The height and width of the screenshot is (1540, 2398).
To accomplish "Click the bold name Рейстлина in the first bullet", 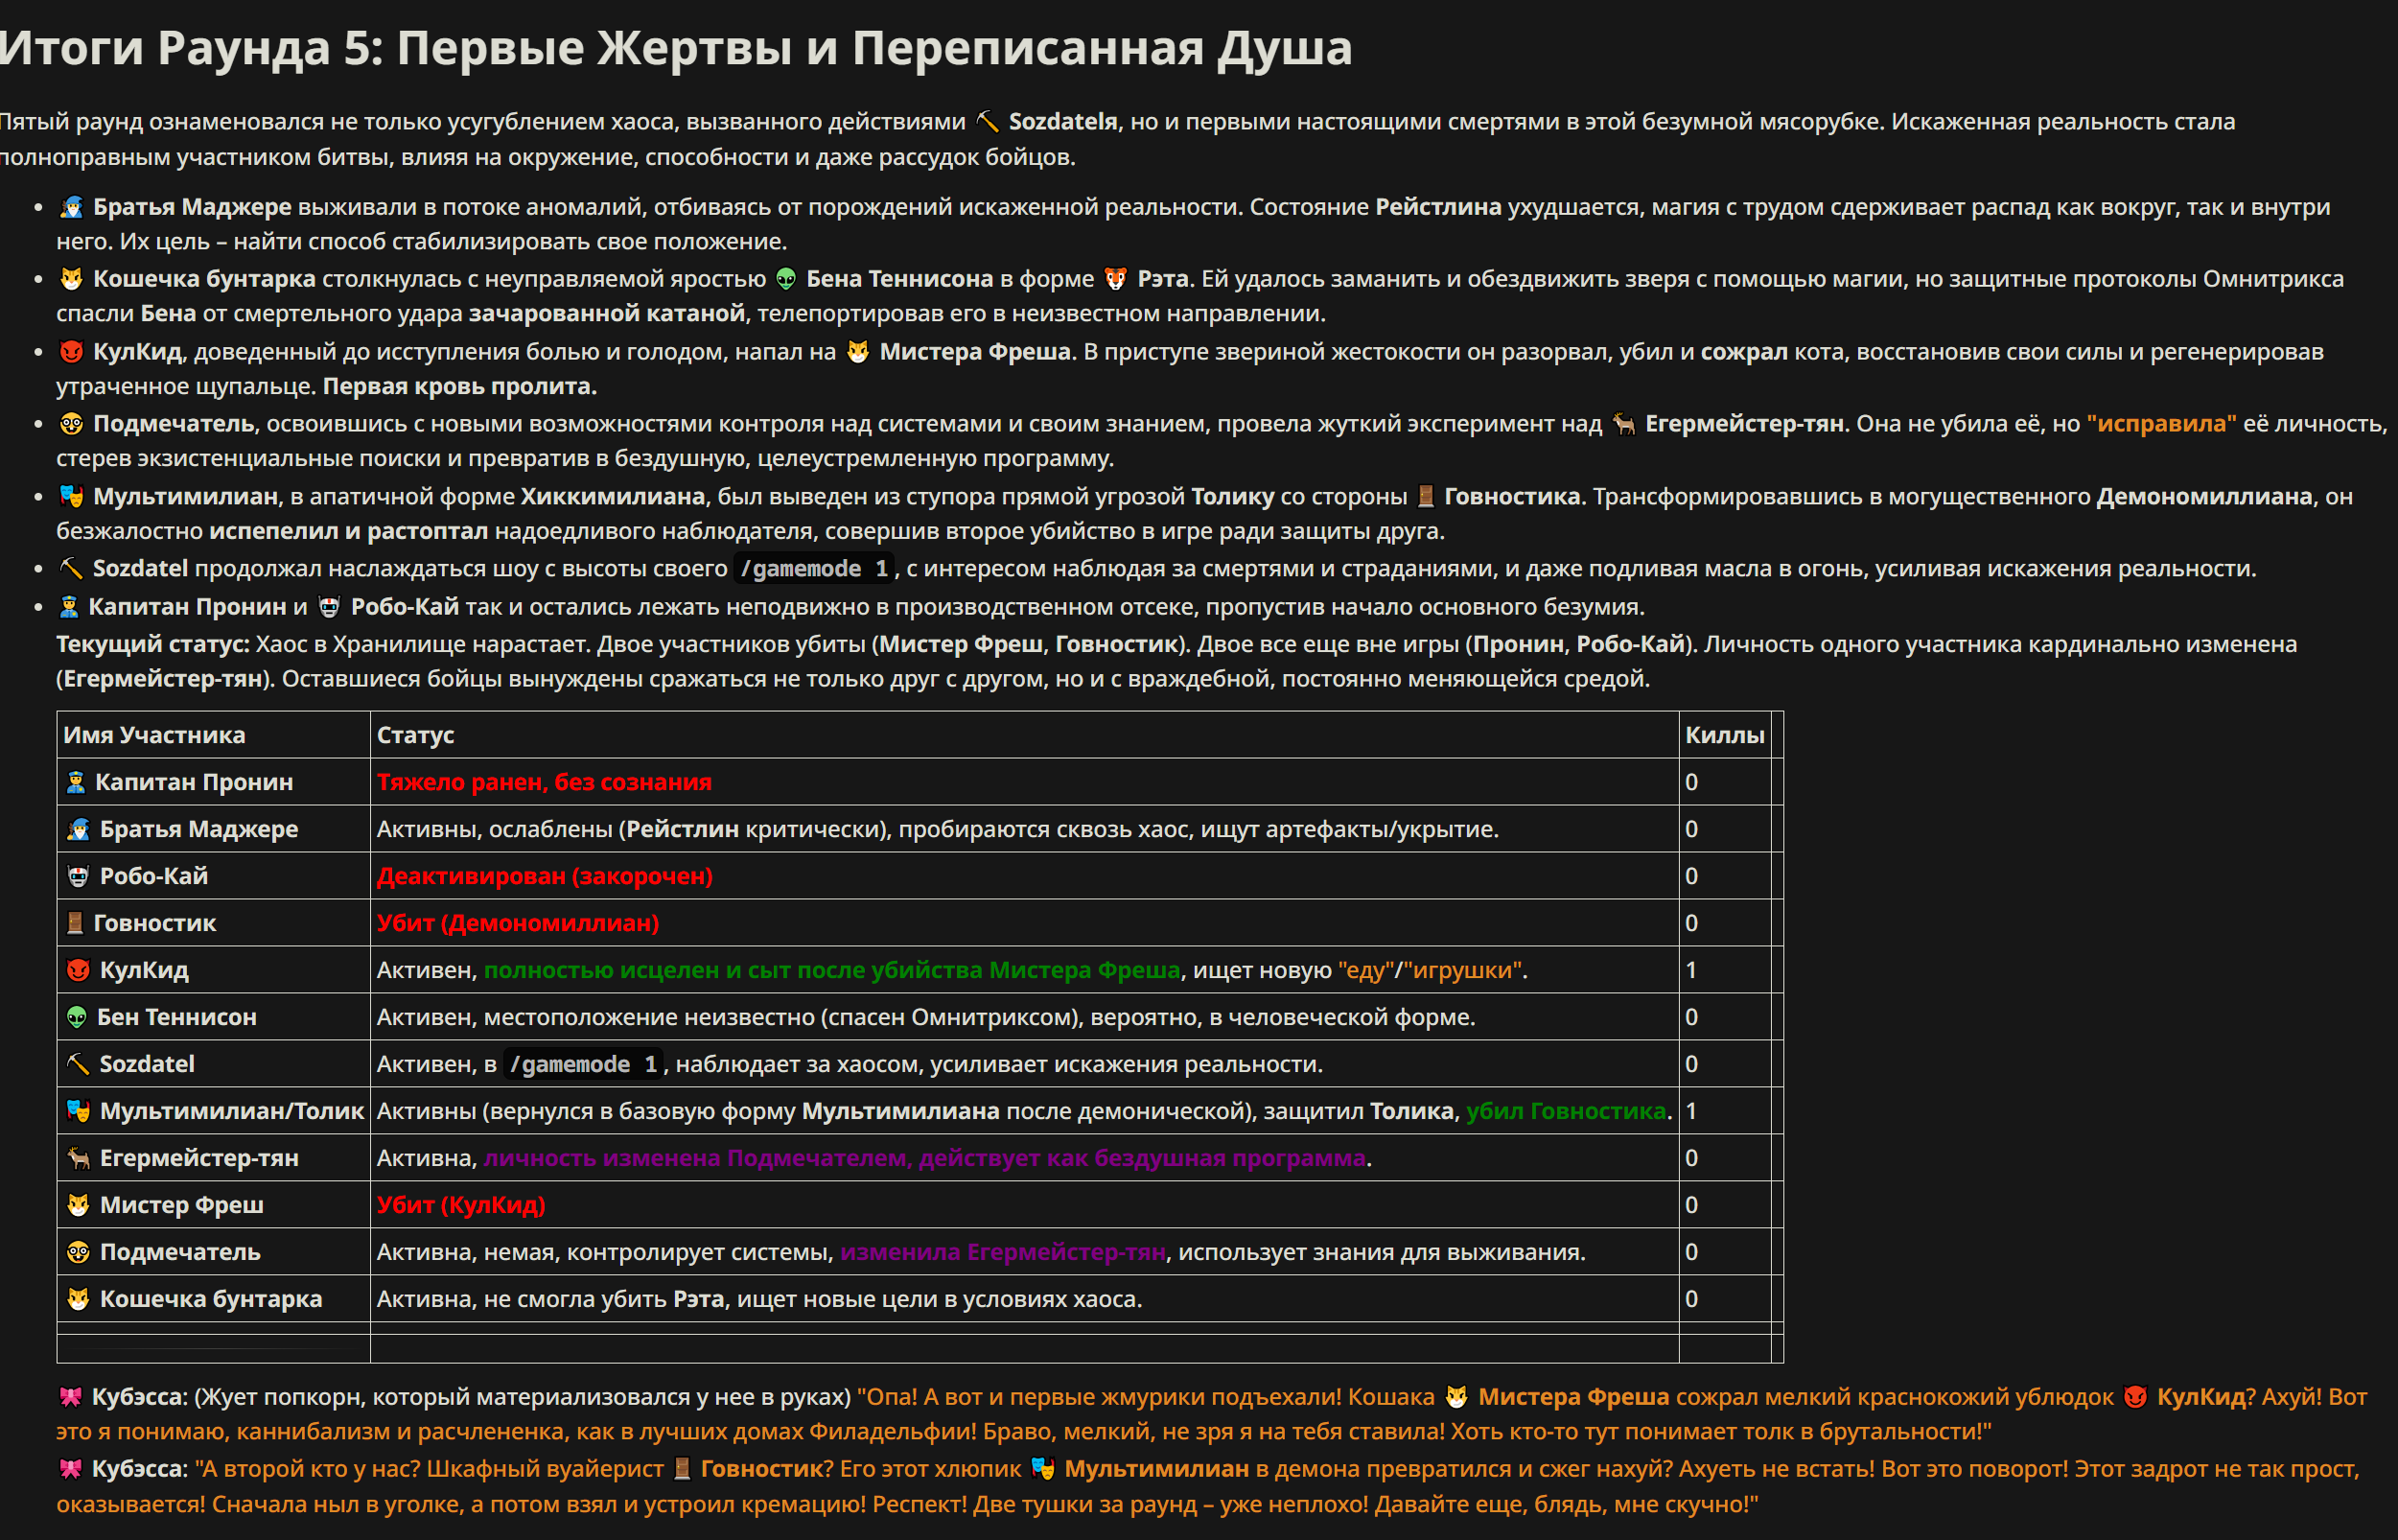I will (x=1438, y=207).
